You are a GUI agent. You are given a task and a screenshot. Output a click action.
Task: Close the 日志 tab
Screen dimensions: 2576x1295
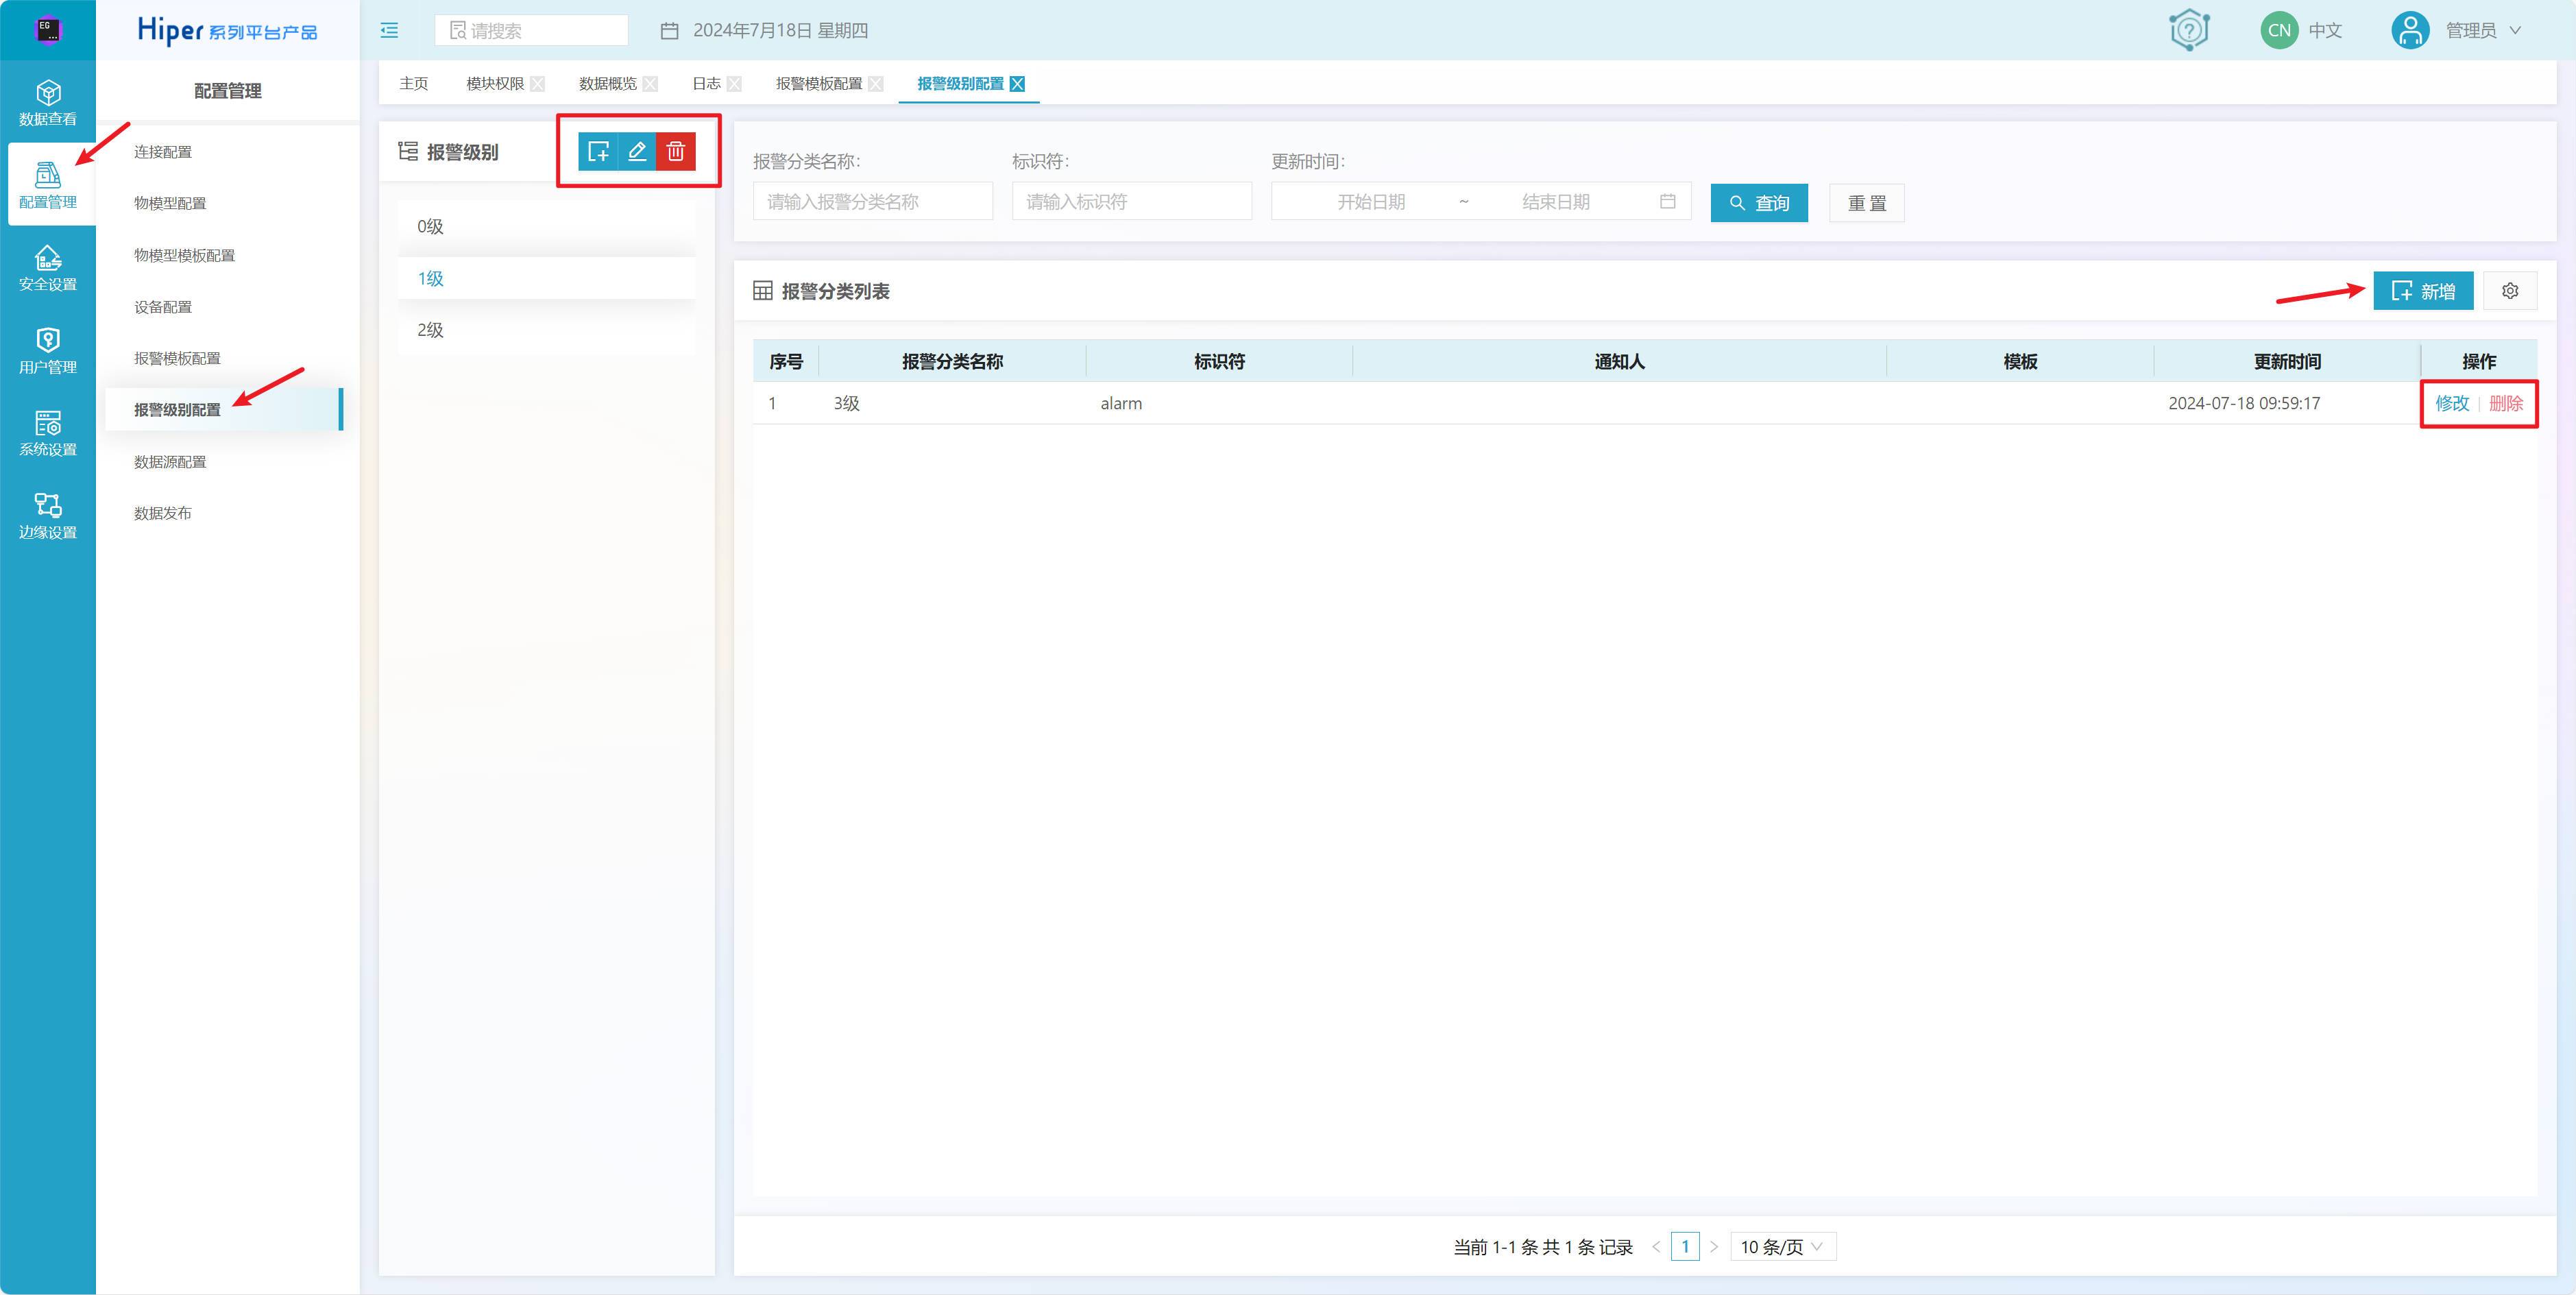[x=734, y=84]
